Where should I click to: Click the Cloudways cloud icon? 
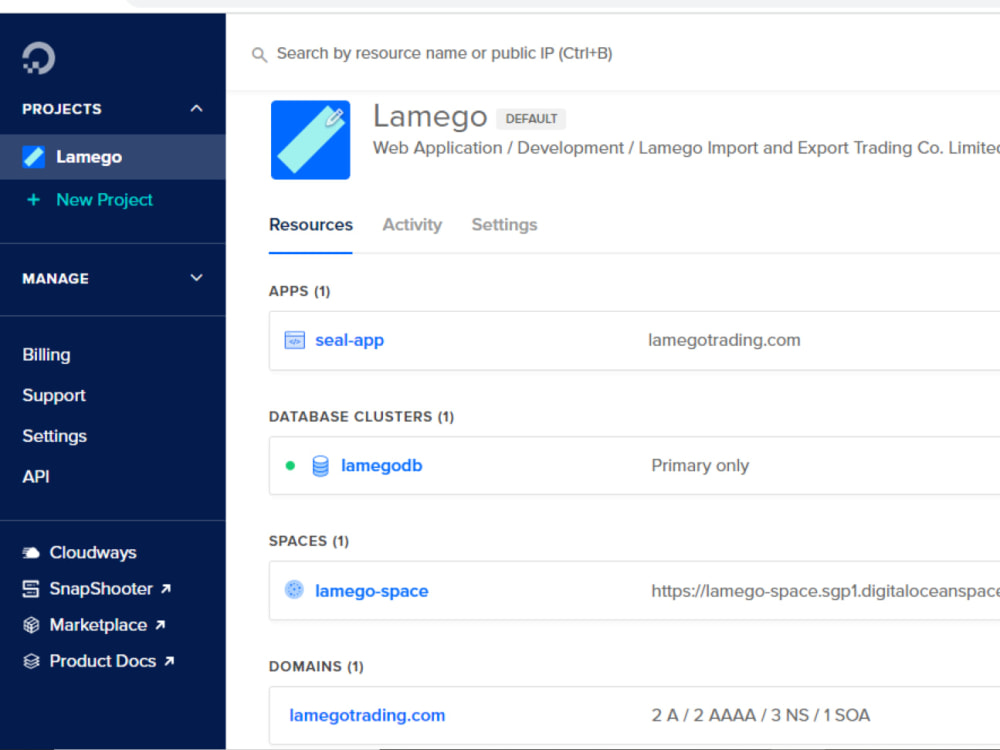31,553
